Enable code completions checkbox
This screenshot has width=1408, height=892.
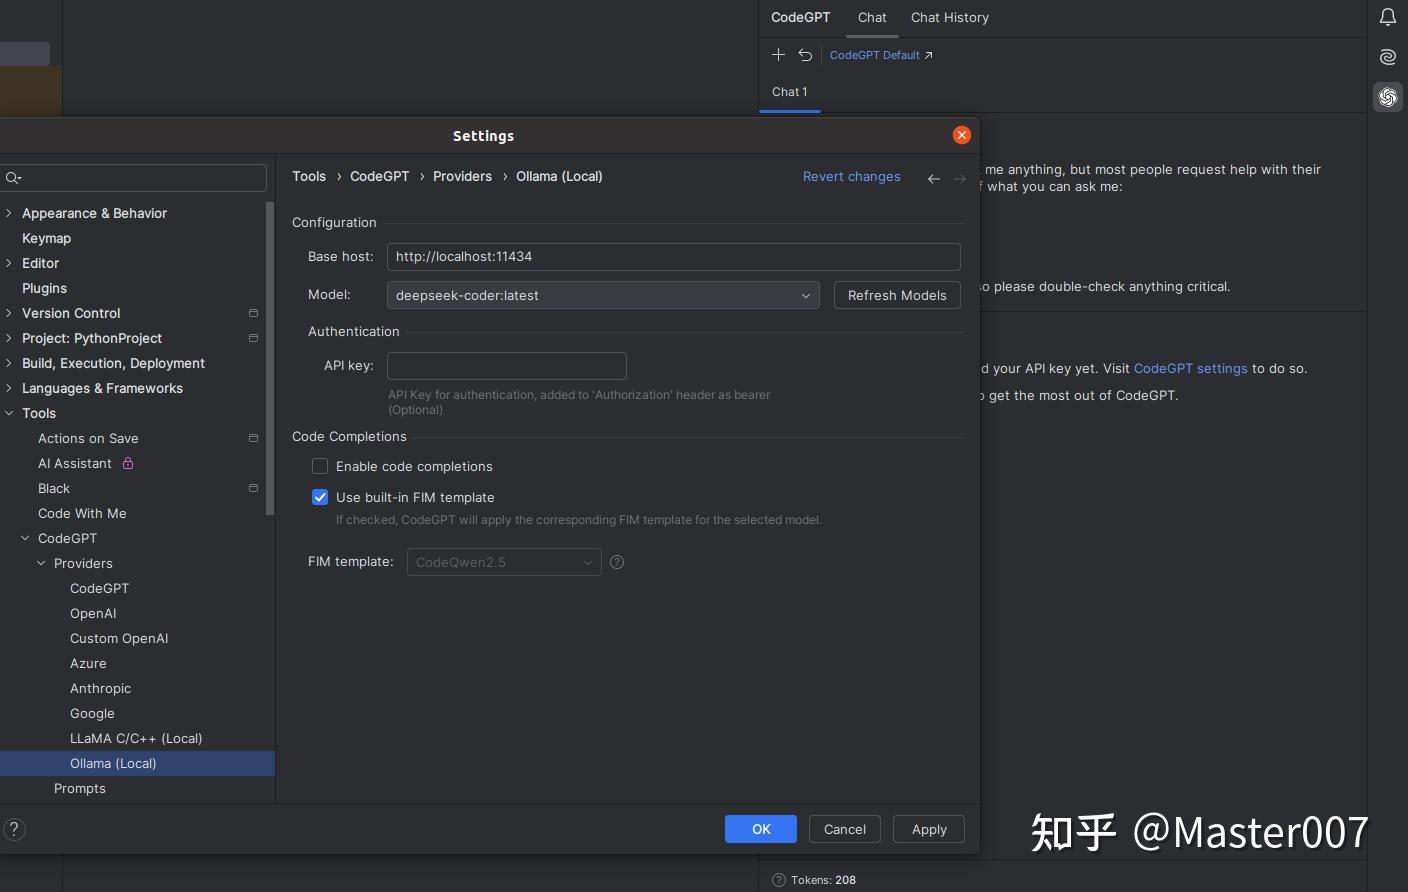tap(320, 466)
